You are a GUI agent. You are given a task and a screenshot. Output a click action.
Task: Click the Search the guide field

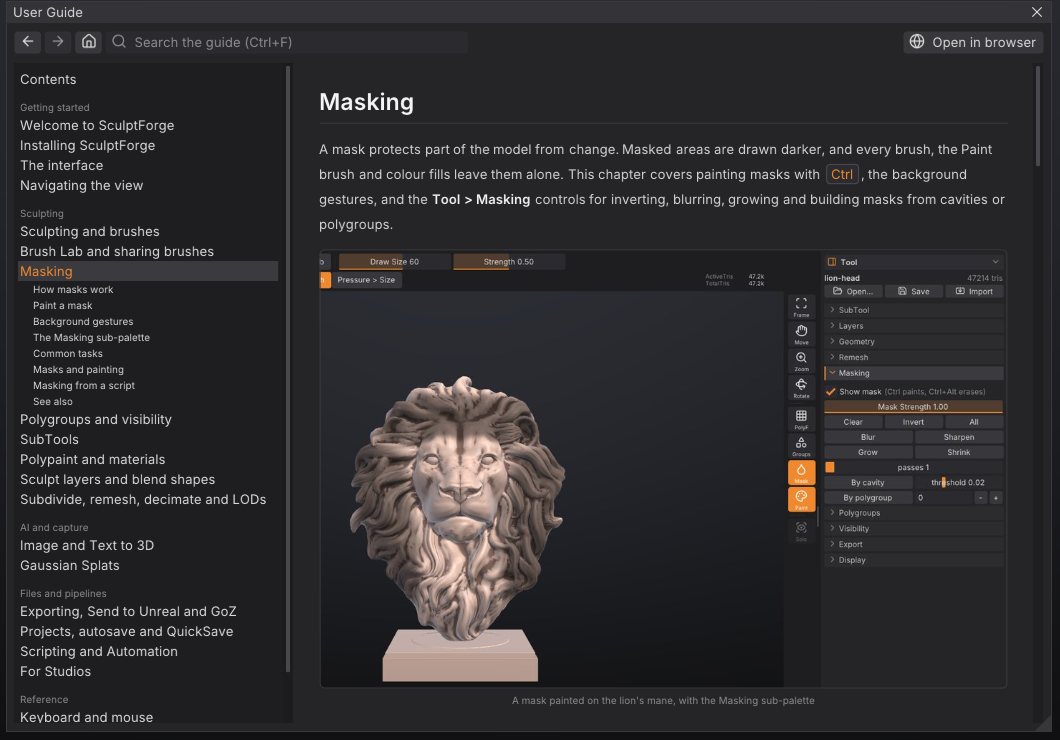[287, 42]
